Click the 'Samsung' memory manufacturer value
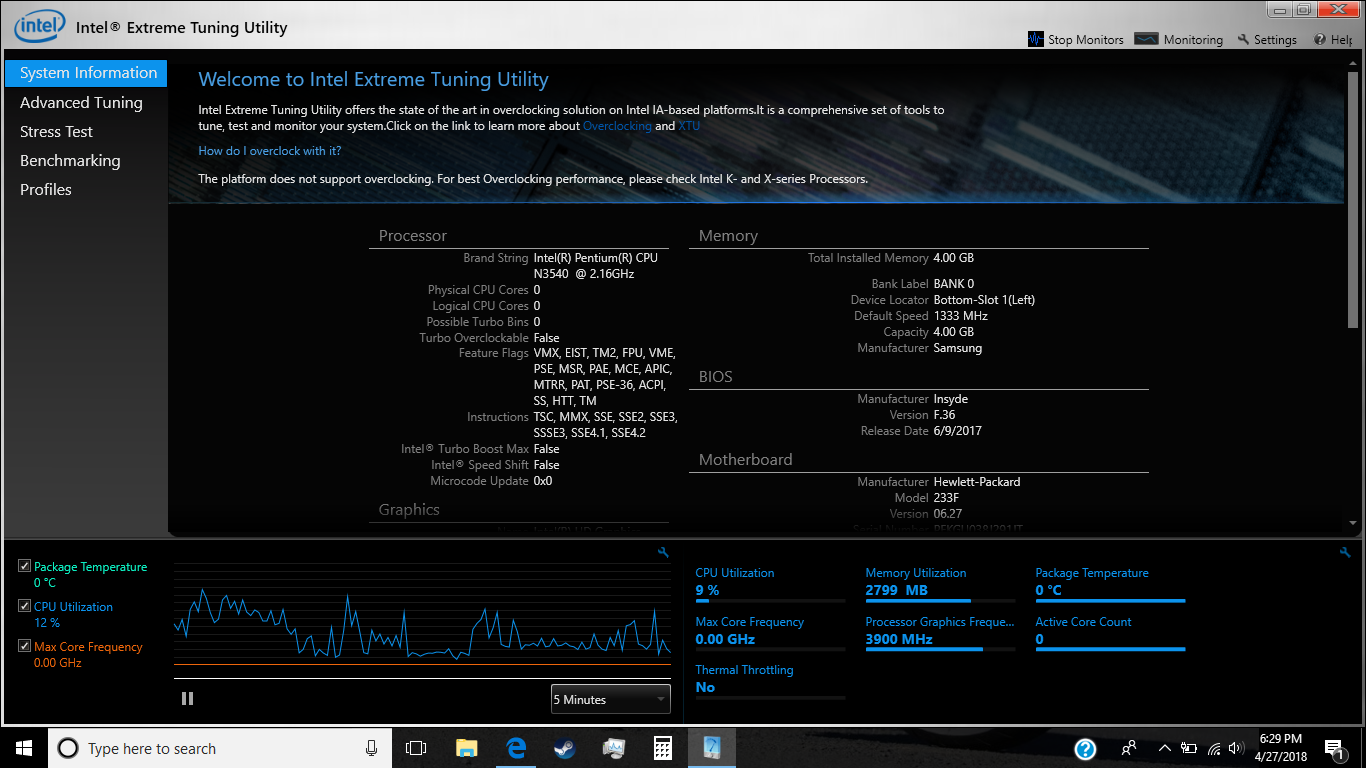 (958, 348)
